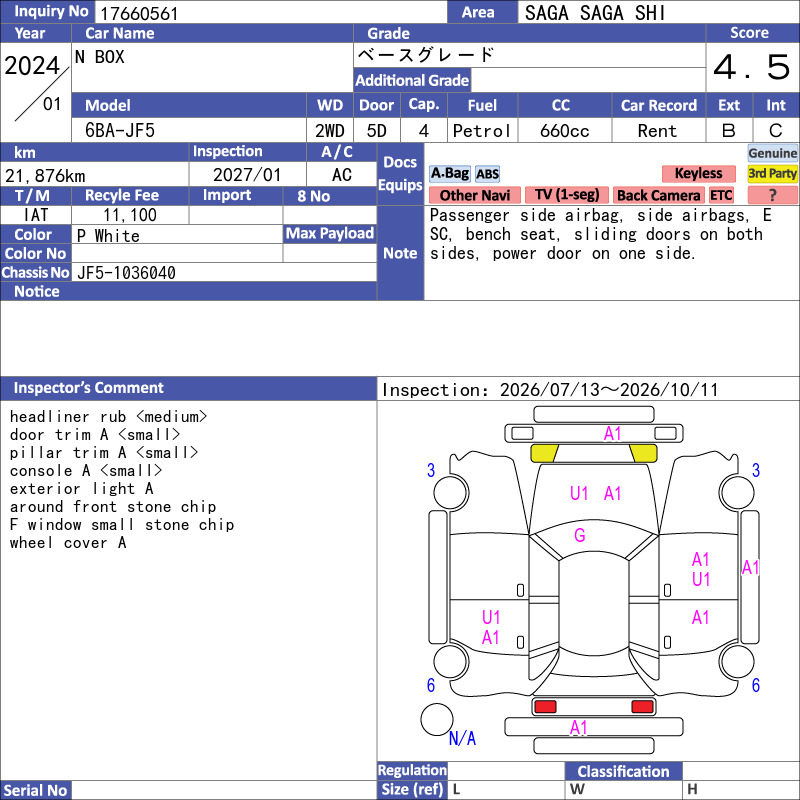
Task: Select the mileage 21,876km
Action: coord(45,176)
